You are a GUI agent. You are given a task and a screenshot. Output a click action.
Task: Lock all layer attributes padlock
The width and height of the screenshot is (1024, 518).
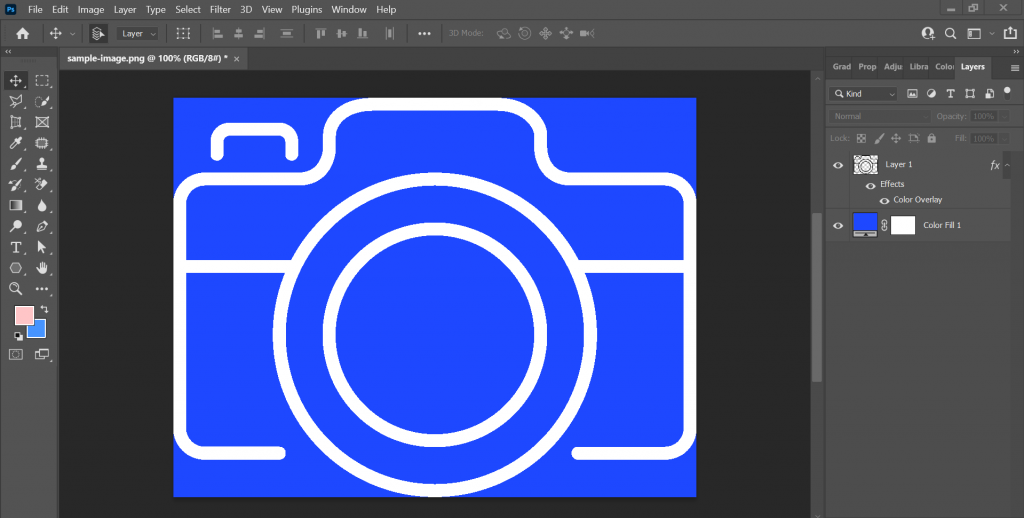pos(931,138)
